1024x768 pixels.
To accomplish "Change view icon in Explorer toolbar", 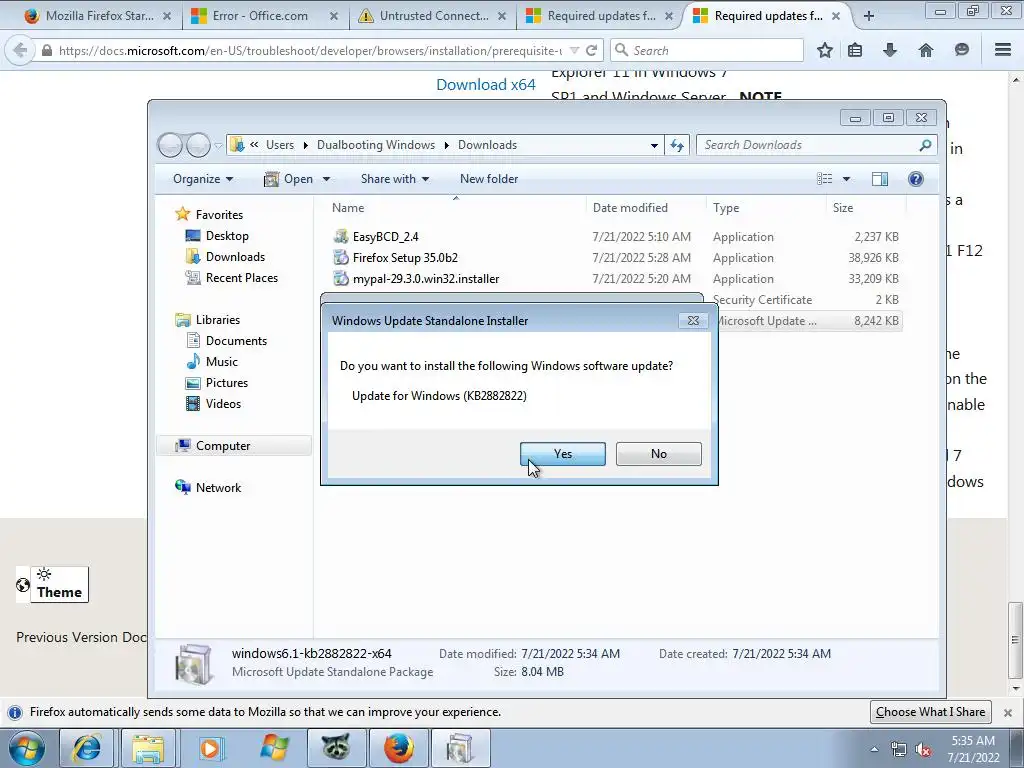I will click(x=825, y=179).
